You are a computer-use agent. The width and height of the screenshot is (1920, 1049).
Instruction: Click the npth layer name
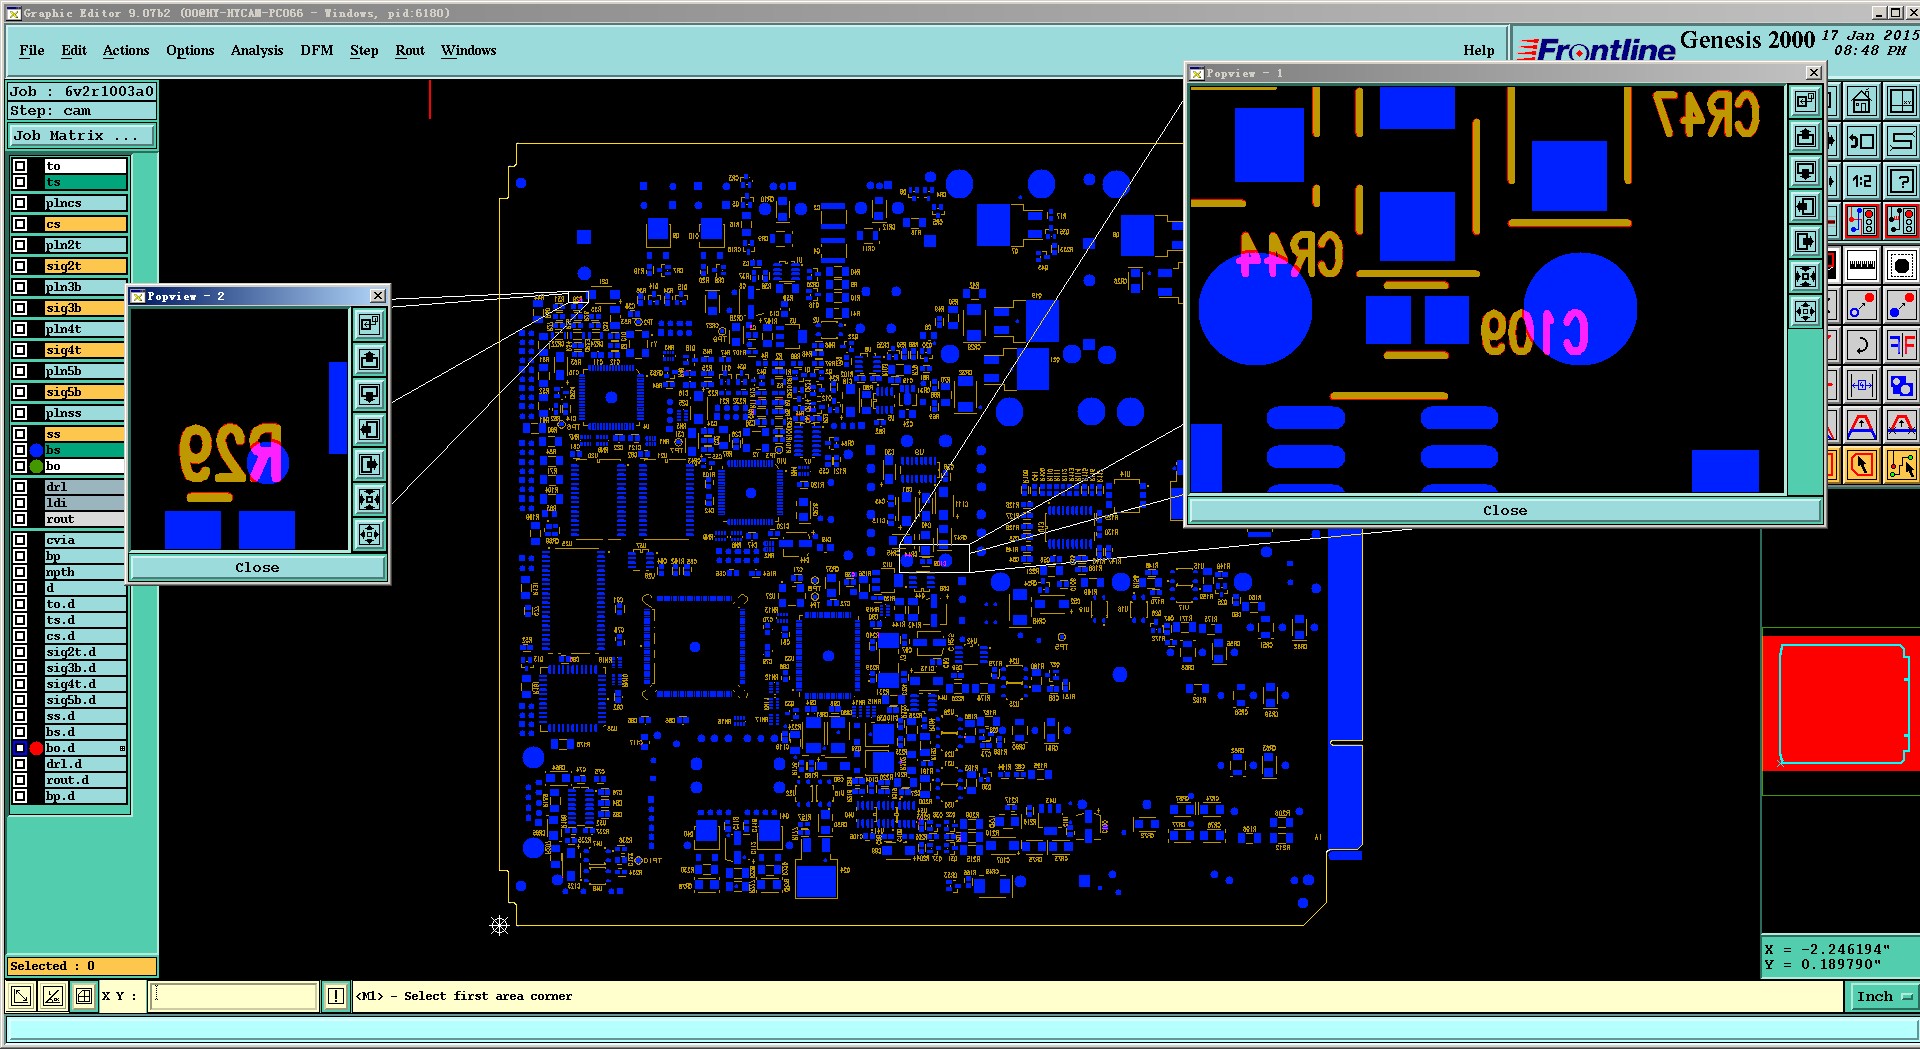85,572
